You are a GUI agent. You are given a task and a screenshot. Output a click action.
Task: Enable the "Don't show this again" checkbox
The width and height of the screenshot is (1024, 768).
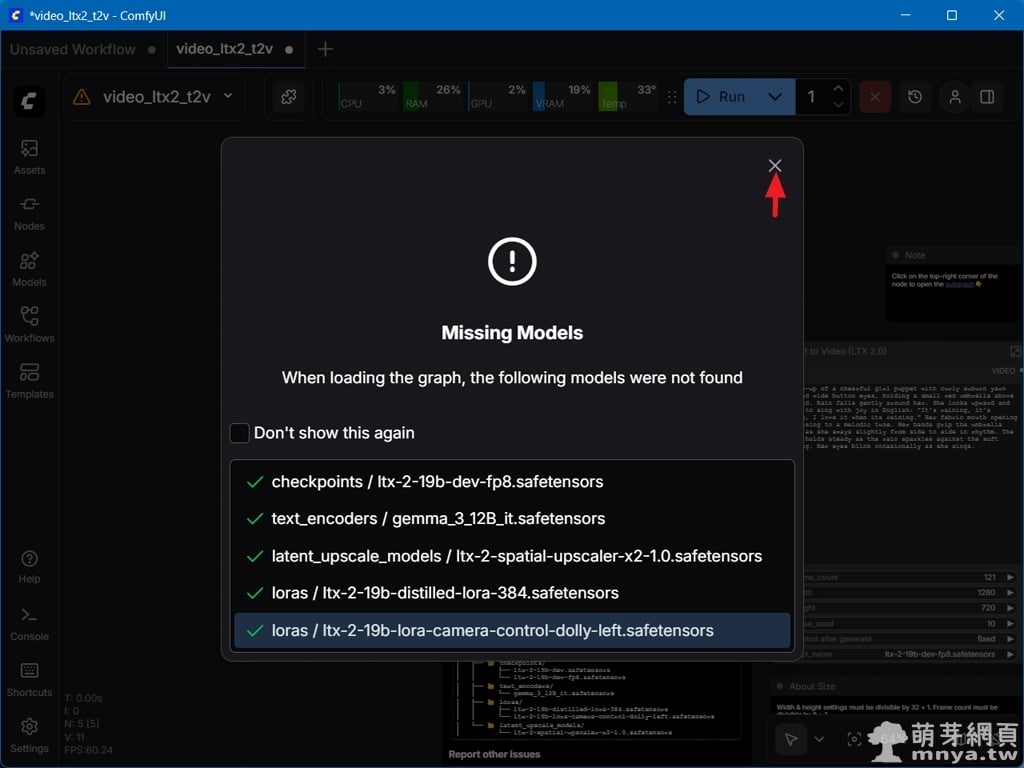click(240, 433)
